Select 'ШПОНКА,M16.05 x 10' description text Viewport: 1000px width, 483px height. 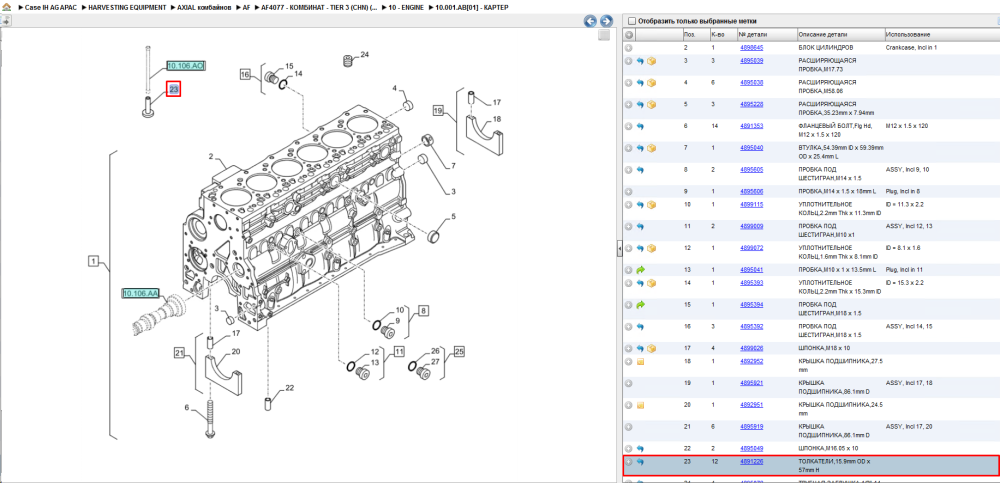point(827,449)
